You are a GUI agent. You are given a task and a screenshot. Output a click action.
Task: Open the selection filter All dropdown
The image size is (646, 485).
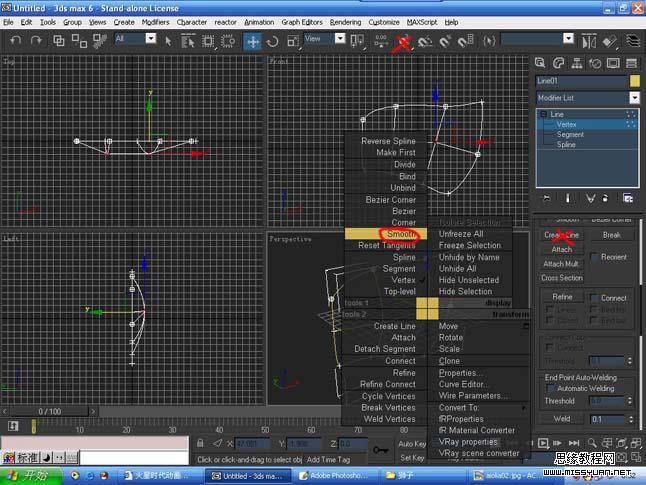151,38
